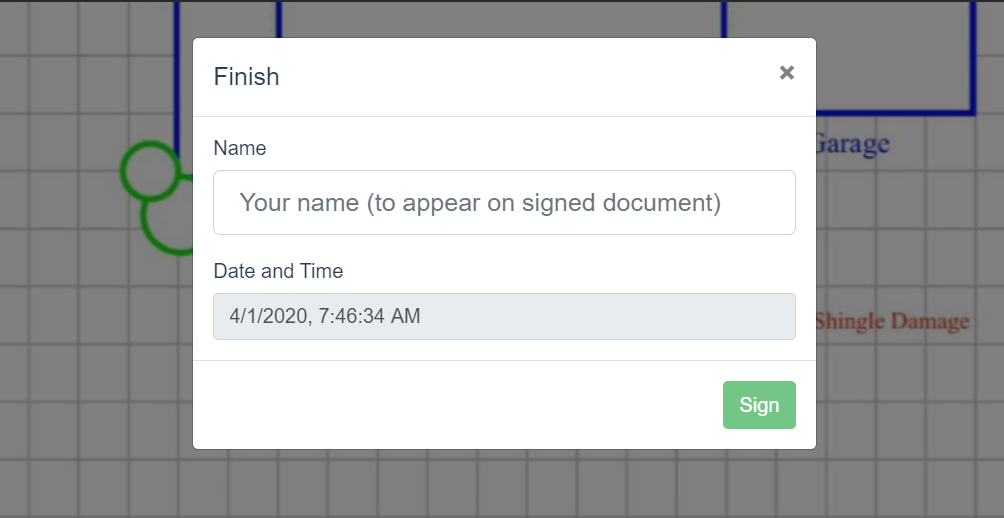Viewport: 1004px width, 518px height.
Task: Click the empty footer area left of Sign
Action: click(458, 405)
